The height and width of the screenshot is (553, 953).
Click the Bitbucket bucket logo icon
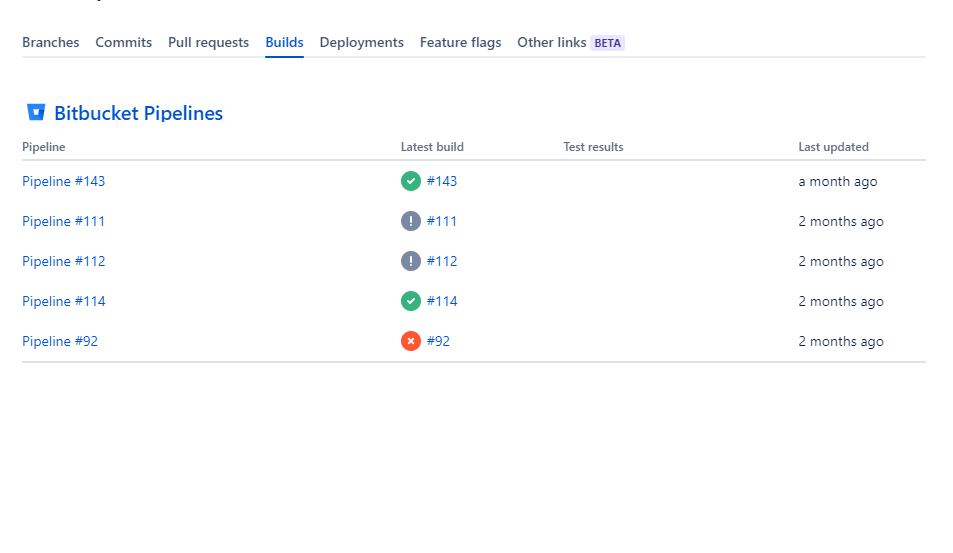pyautogui.click(x=36, y=112)
